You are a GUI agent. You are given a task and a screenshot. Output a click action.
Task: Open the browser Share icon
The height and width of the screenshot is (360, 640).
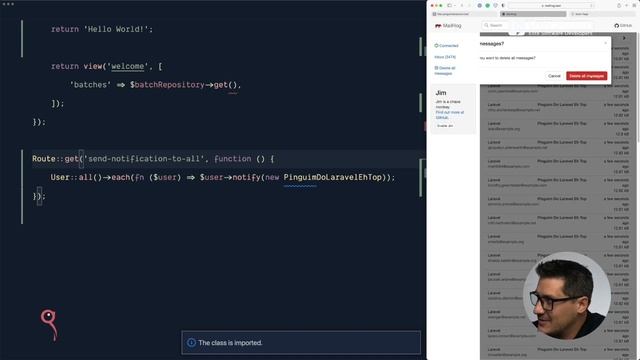(619, 6)
